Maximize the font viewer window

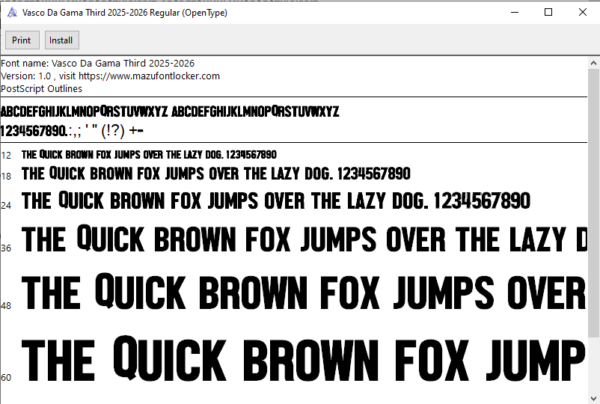pyautogui.click(x=548, y=12)
